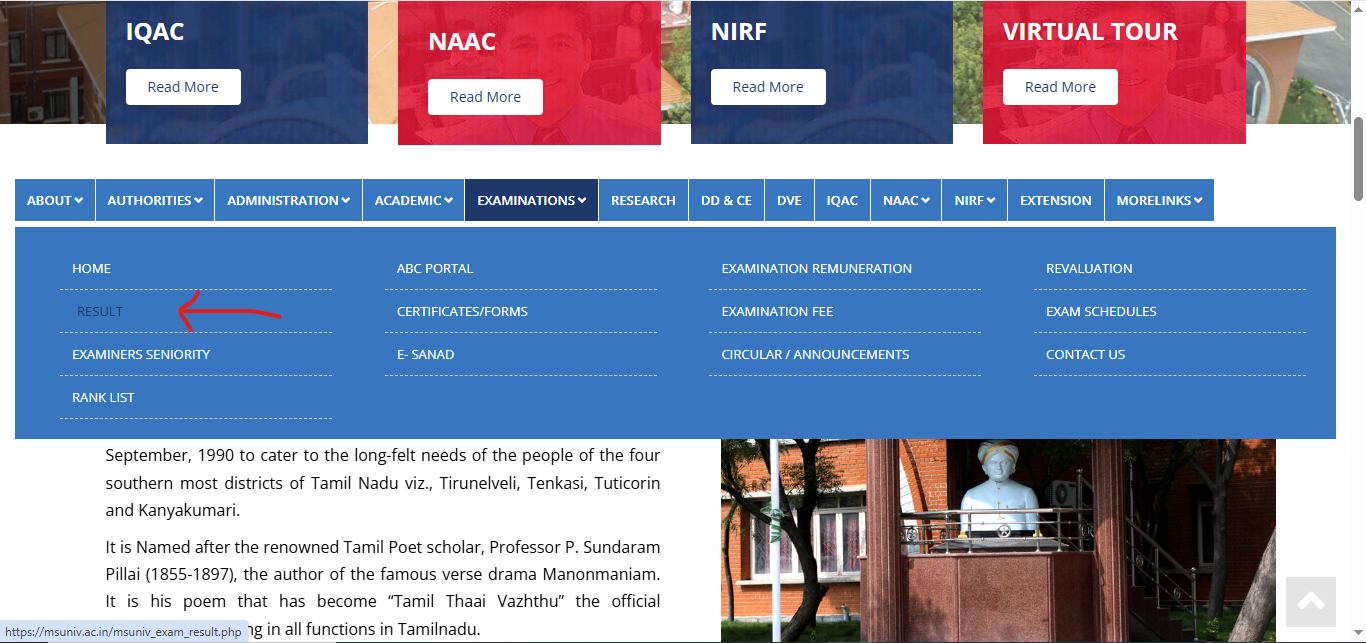Click Read More under NAAC

tap(485, 96)
